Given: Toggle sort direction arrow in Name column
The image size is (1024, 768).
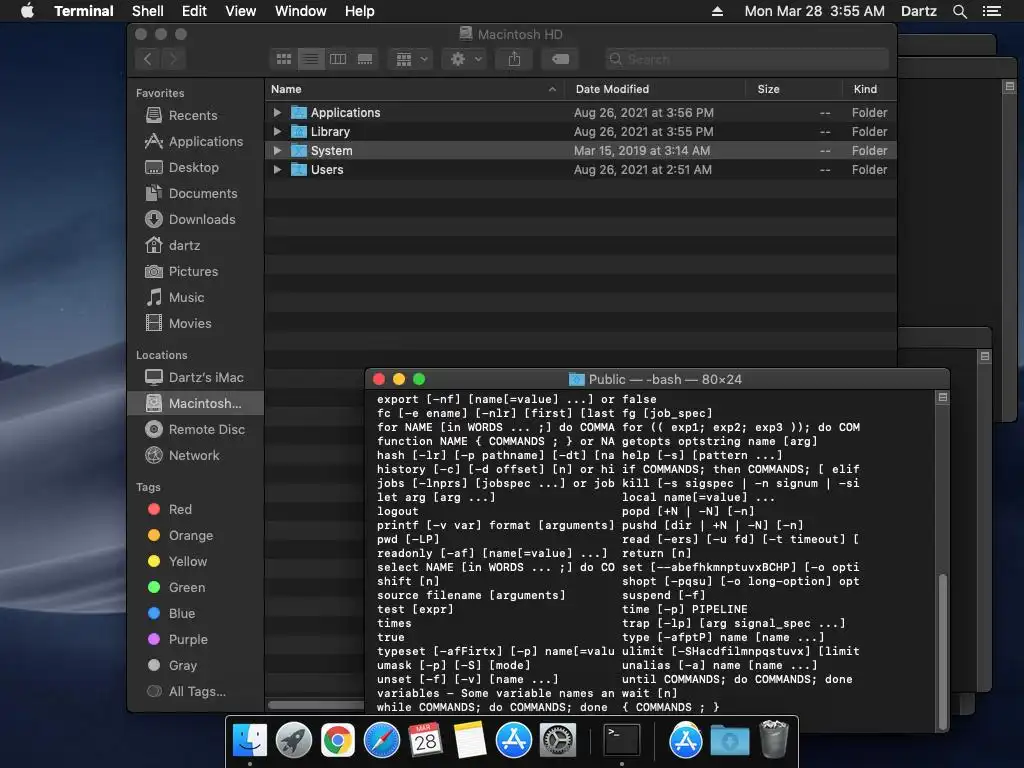Looking at the screenshot, I should tap(552, 89).
